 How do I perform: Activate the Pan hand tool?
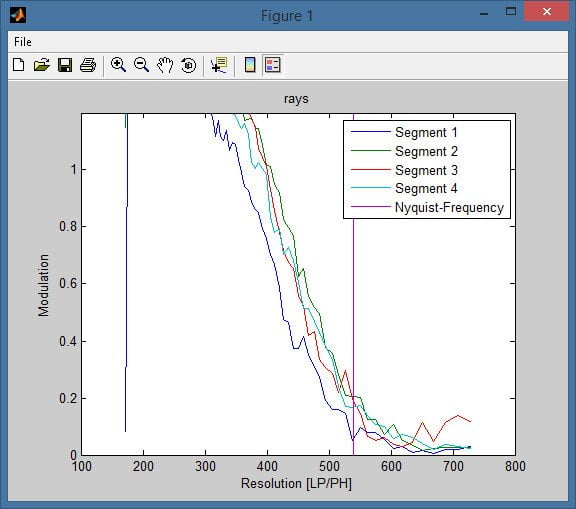click(x=165, y=65)
